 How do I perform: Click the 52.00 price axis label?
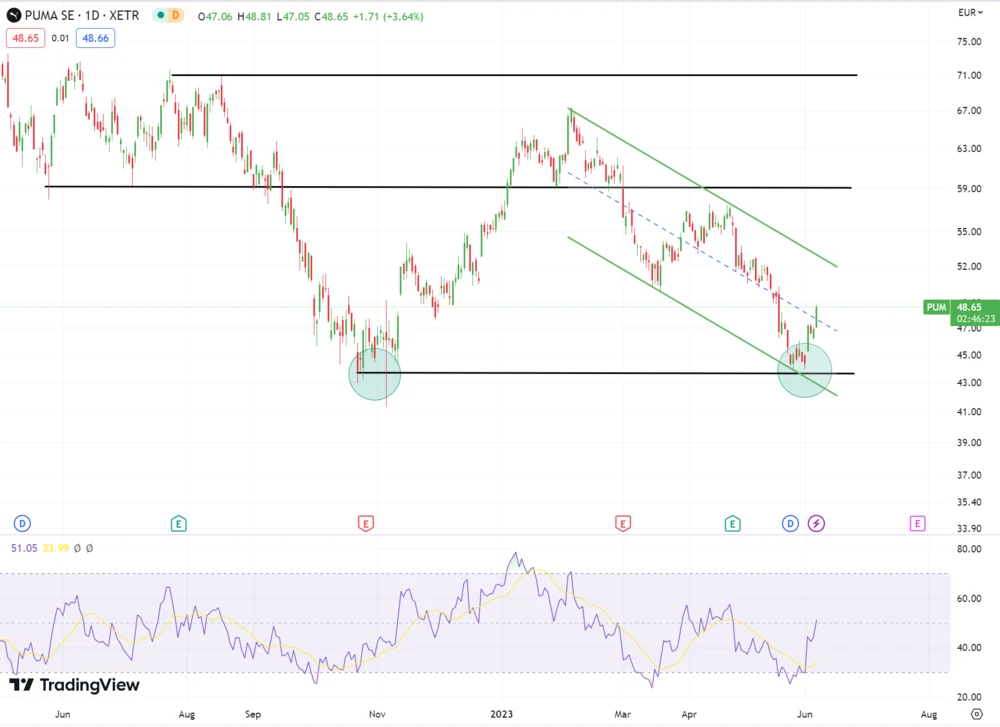click(x=969, y=266)
